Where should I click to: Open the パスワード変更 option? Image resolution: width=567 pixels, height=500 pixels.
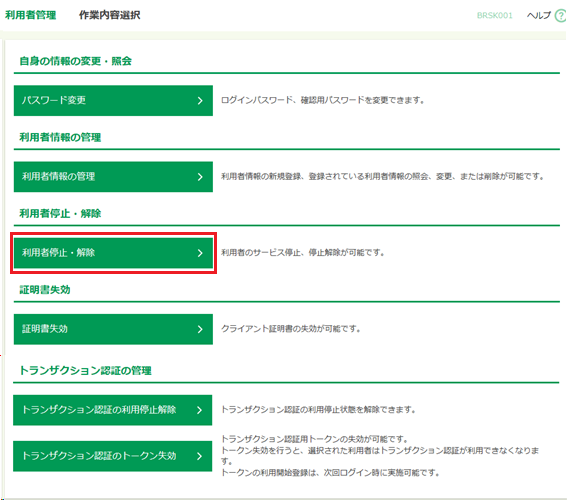(113, 101)
